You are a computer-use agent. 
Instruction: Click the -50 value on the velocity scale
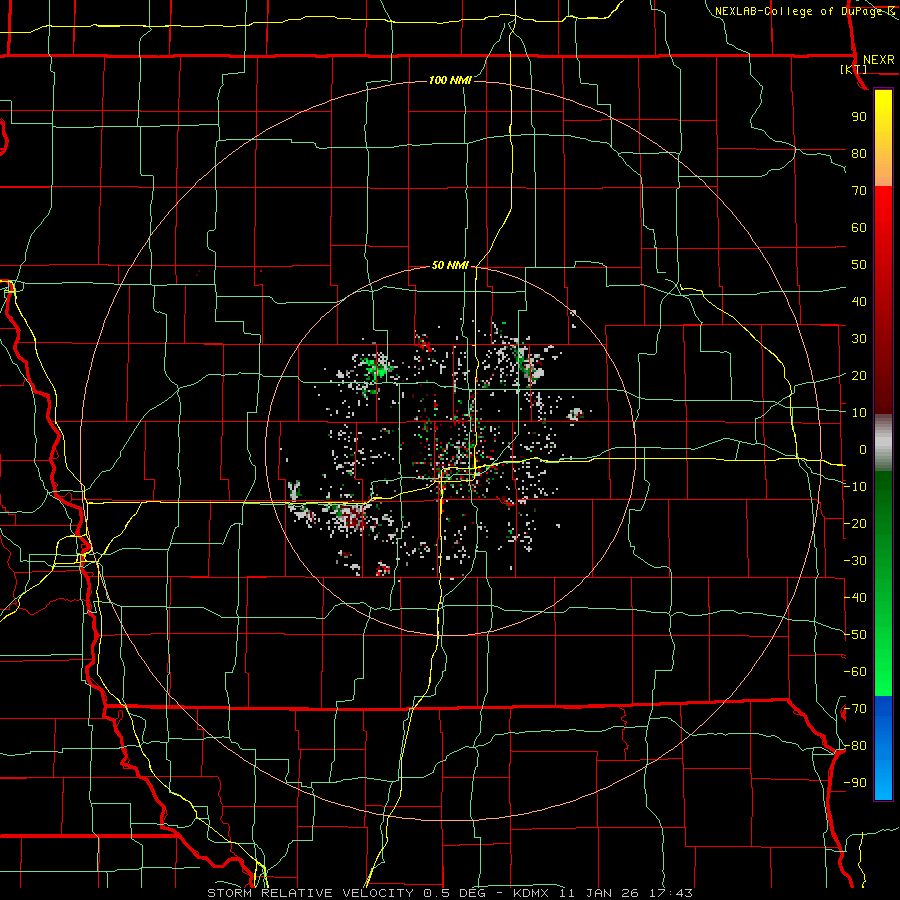pos(855,635)
